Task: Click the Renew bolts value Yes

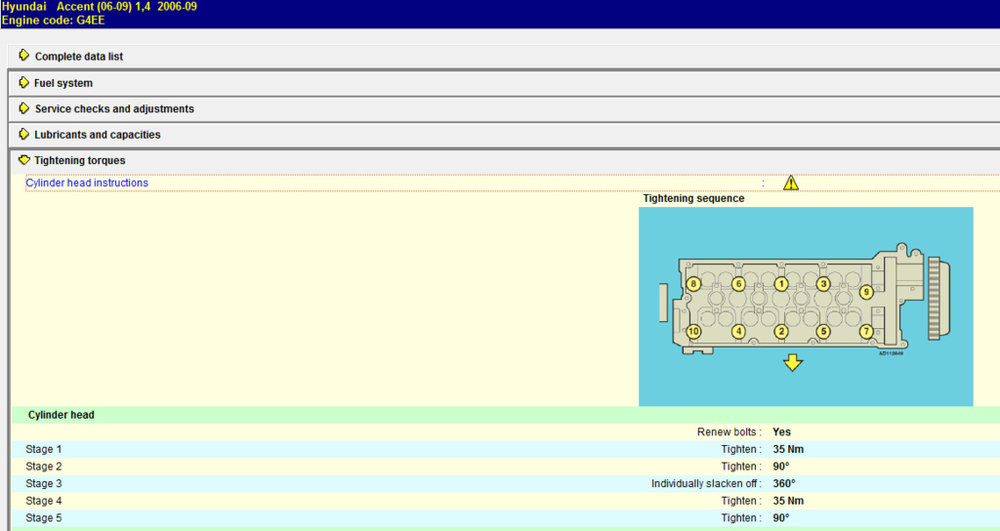Action: [781, 432]
